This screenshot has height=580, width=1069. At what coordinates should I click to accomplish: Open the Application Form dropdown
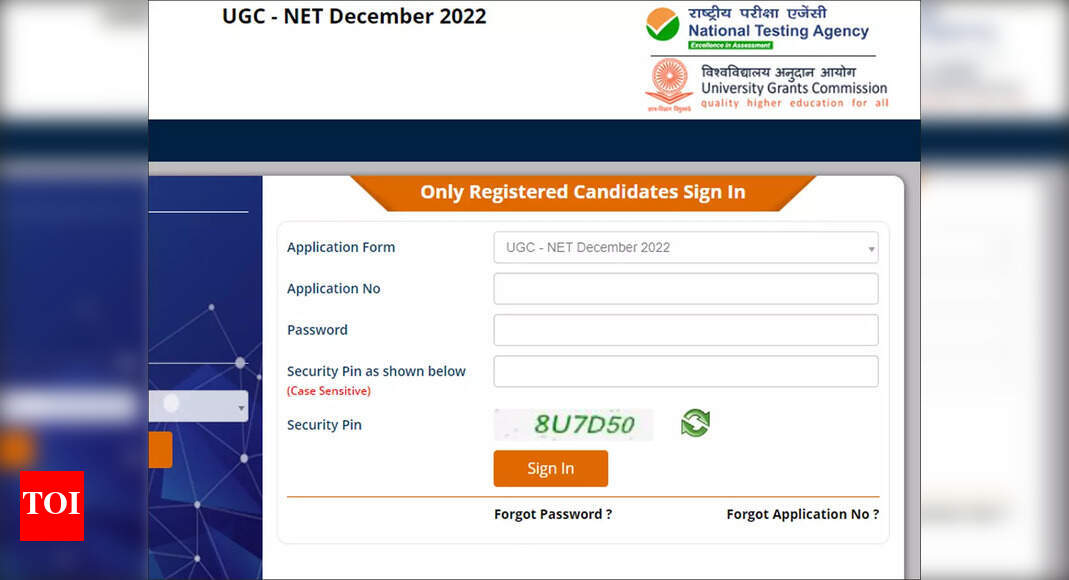coord(685,247)
